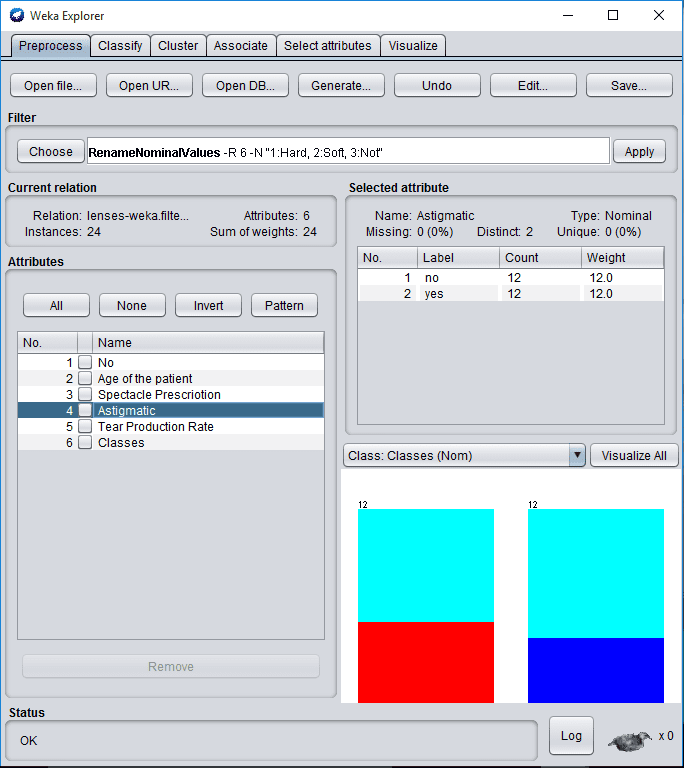The width and height of the screenshot is (684, 768).
Task: Check the Tear Production Rate checkbox
Action: point(85,427)
